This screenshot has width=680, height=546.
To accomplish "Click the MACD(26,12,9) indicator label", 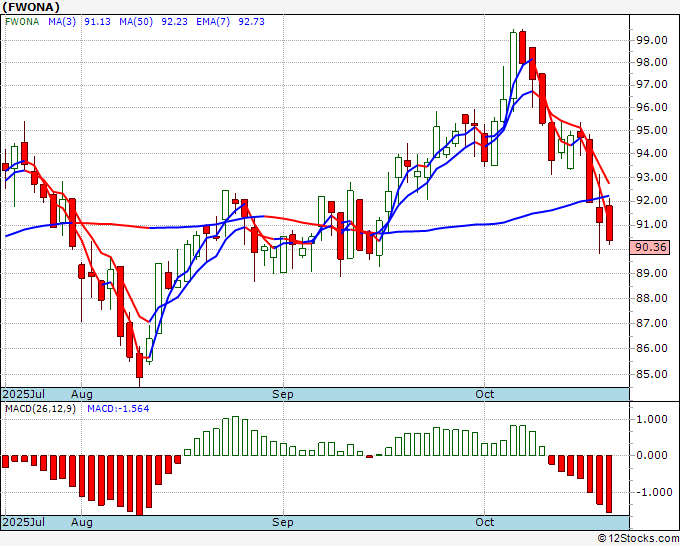I will (x=40, y=409).
